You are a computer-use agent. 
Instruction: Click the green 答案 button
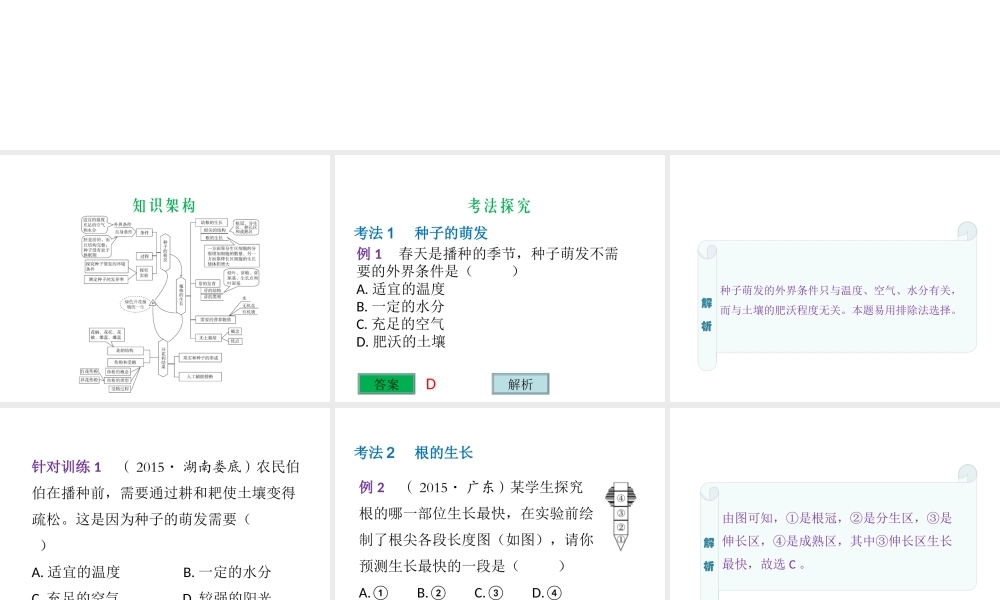coord(386,384)
